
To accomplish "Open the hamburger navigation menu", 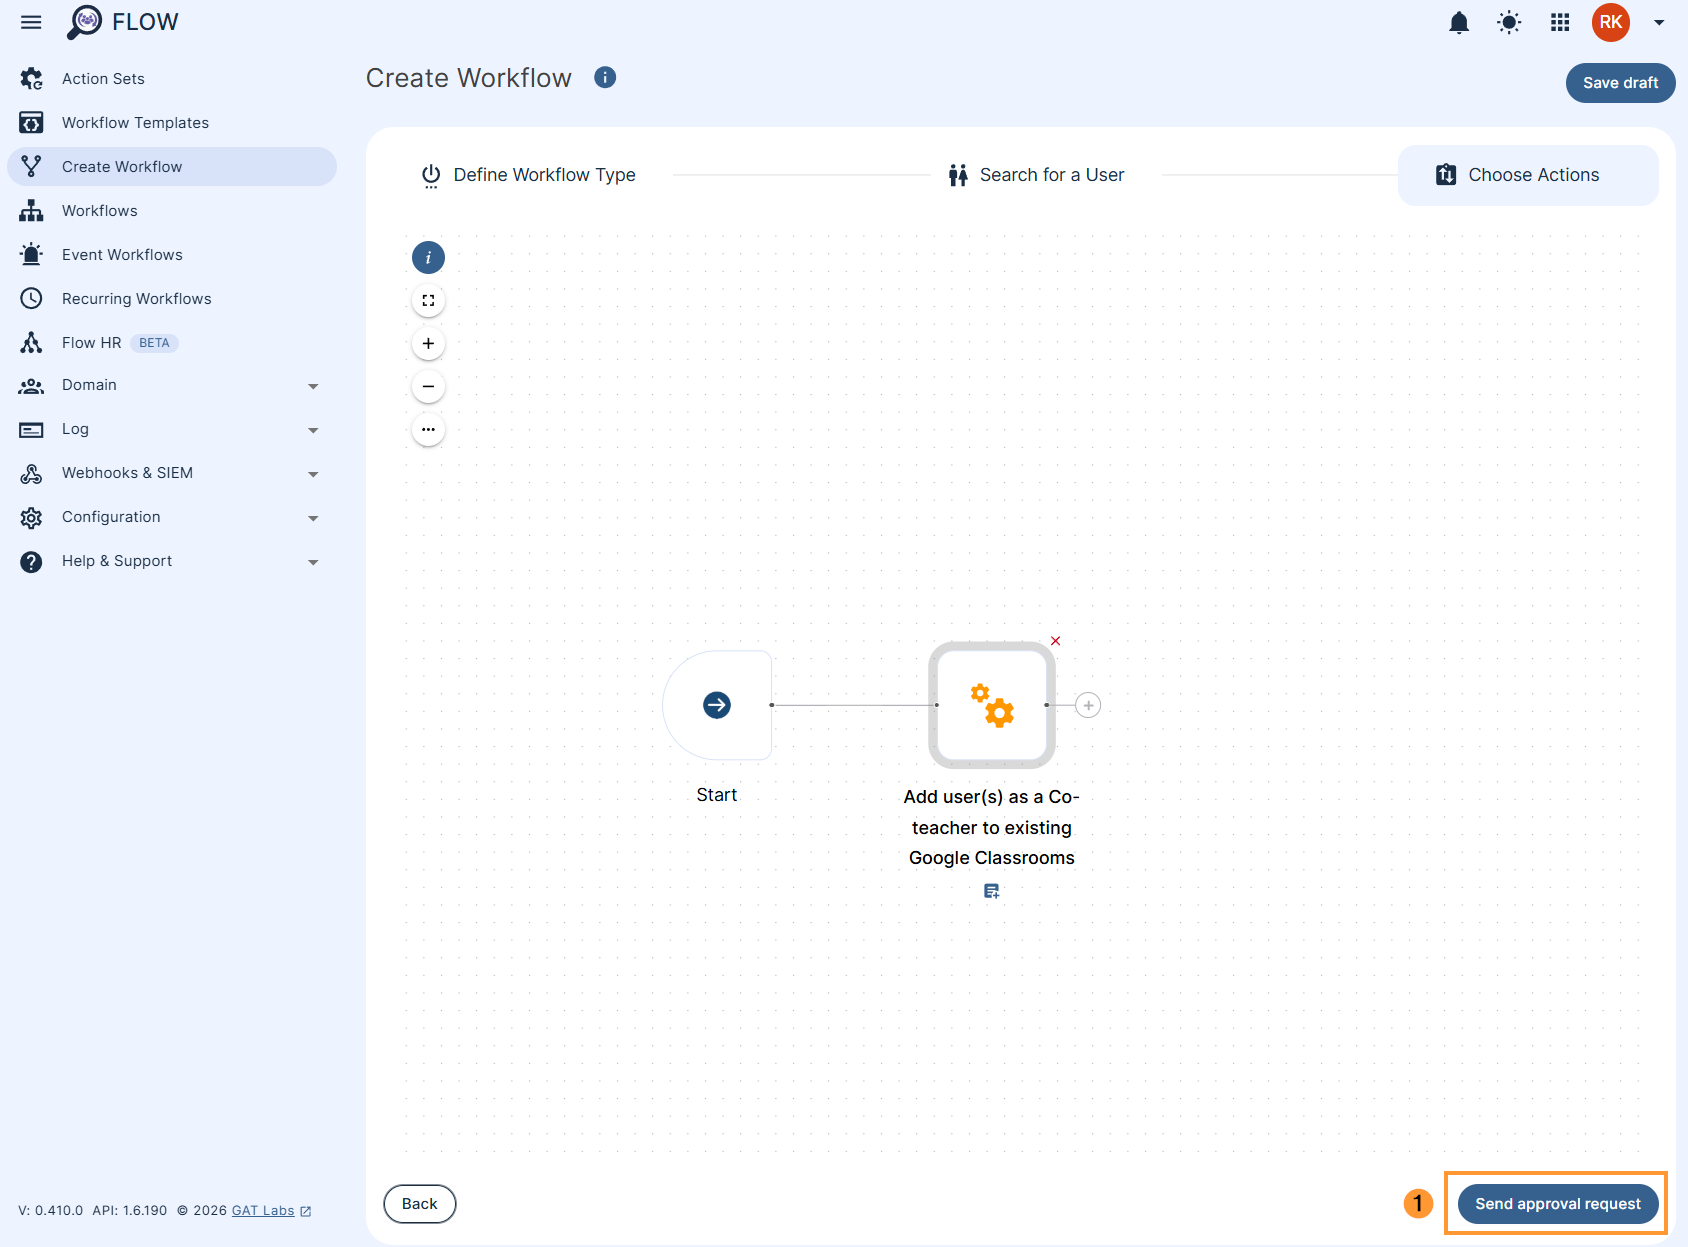I will (30, 22).
